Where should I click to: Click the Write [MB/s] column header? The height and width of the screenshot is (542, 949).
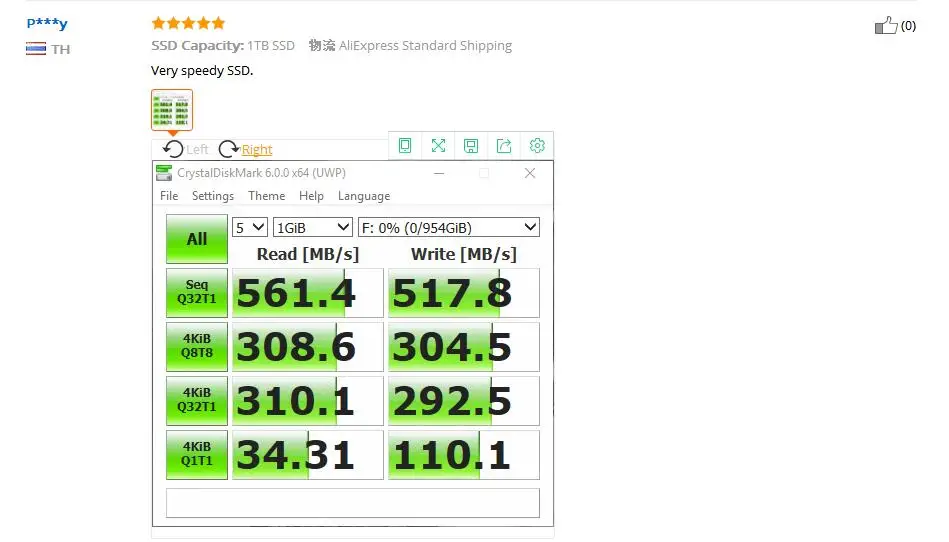click(x=464, y=254)
